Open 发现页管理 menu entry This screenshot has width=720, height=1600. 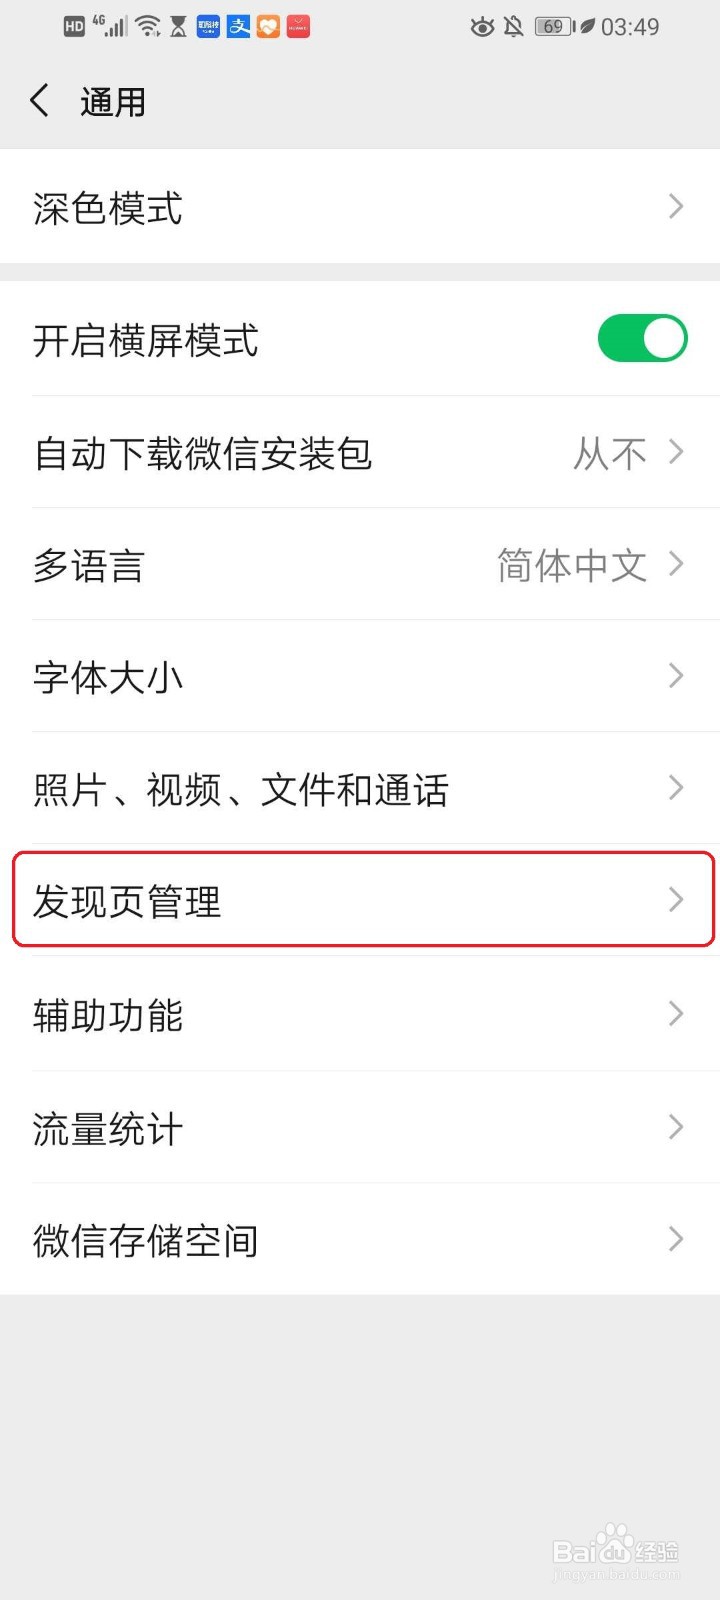[363, 899]
